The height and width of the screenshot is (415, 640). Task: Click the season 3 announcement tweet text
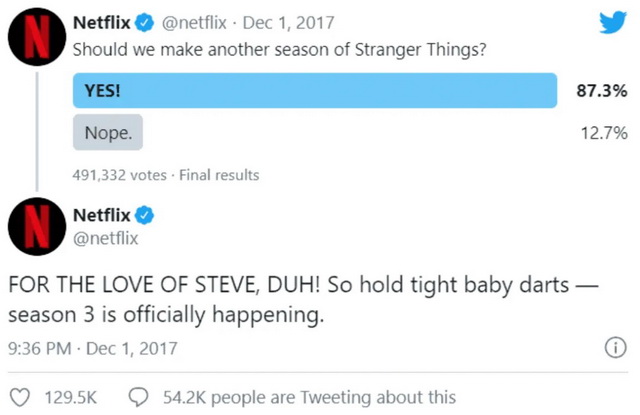pos(300,299)
